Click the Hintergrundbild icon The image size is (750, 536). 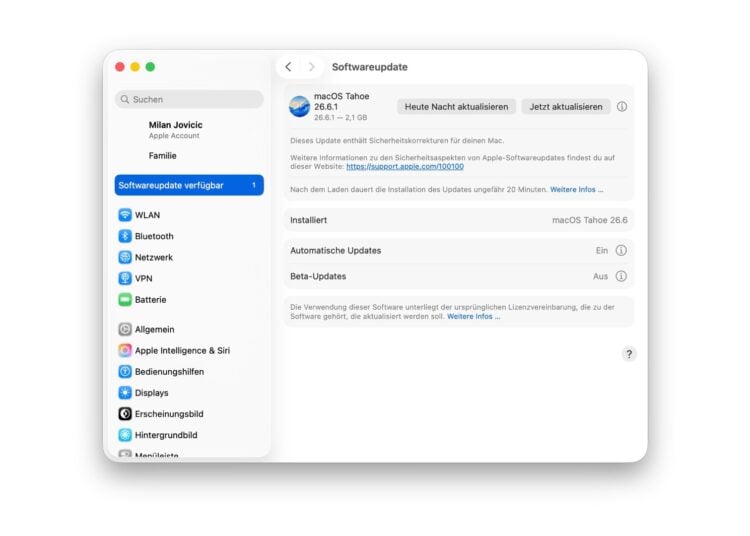[125, 435]
